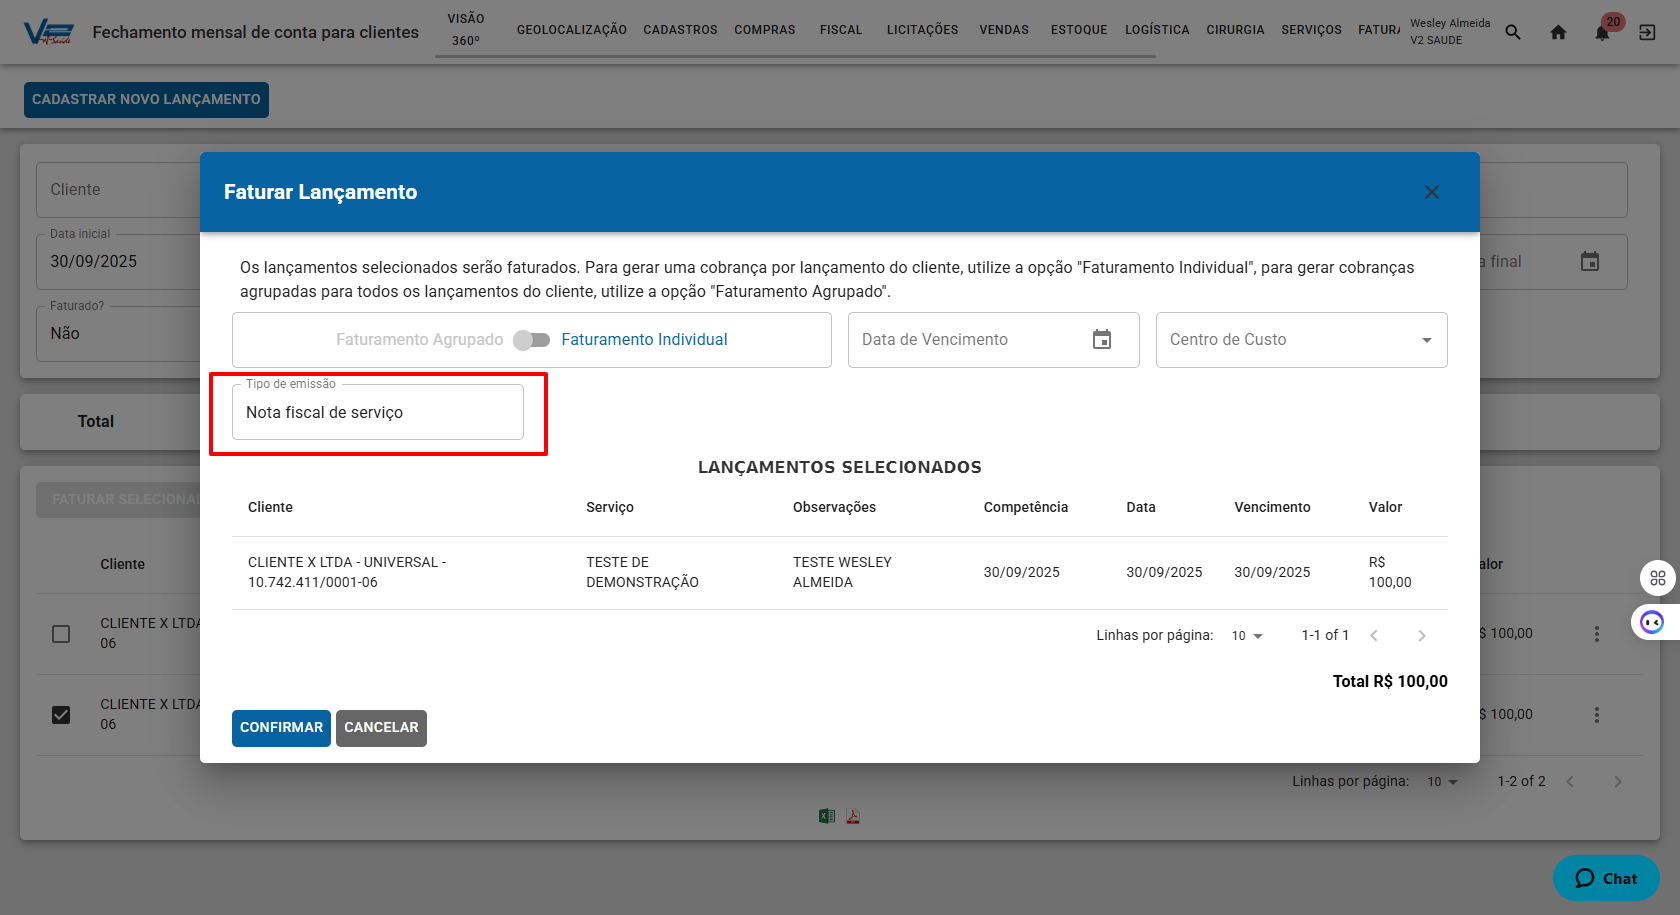This screenshot has width=1680, height=915.
Task: Change Linhas por página in dialog
Action: (1247, 636)
